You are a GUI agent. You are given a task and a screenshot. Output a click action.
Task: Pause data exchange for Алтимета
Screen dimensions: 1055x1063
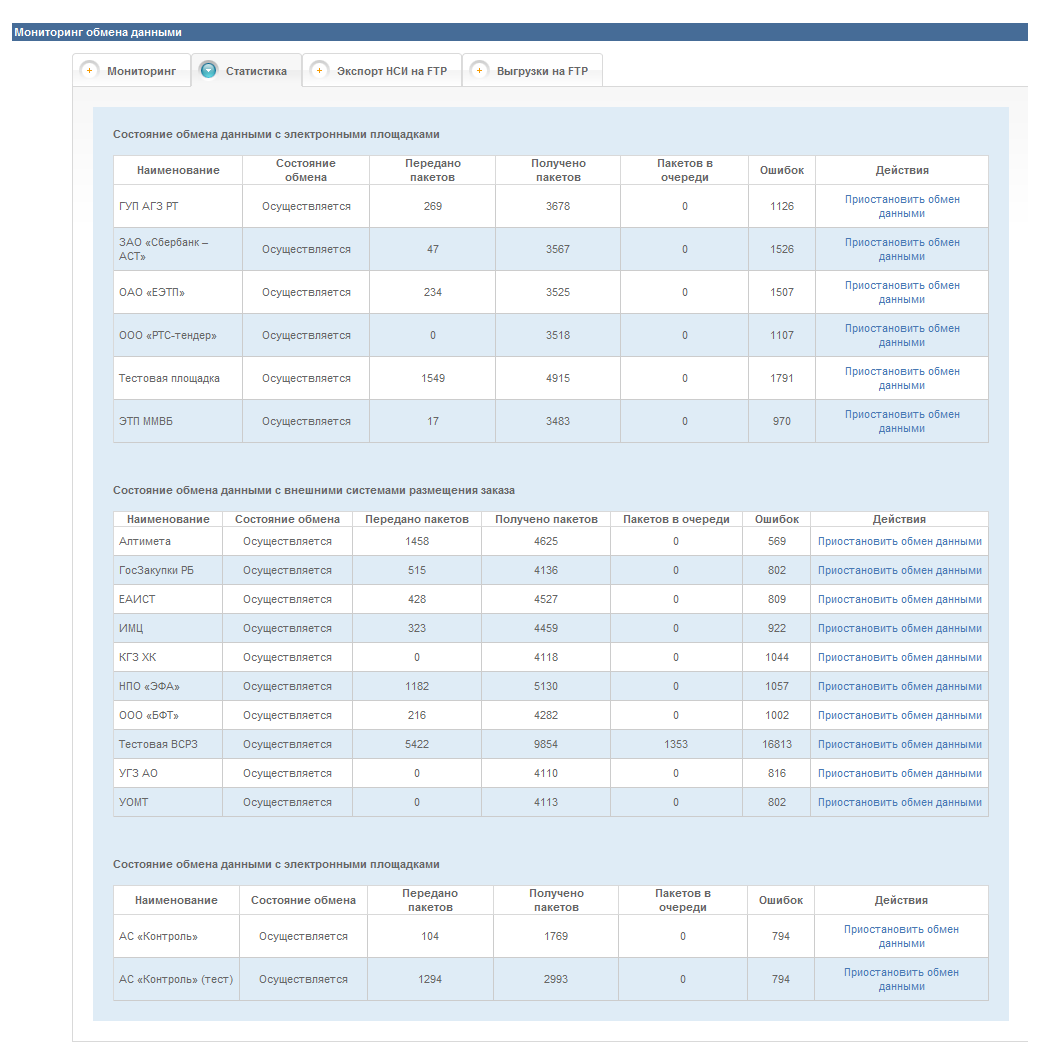point(900,542)
